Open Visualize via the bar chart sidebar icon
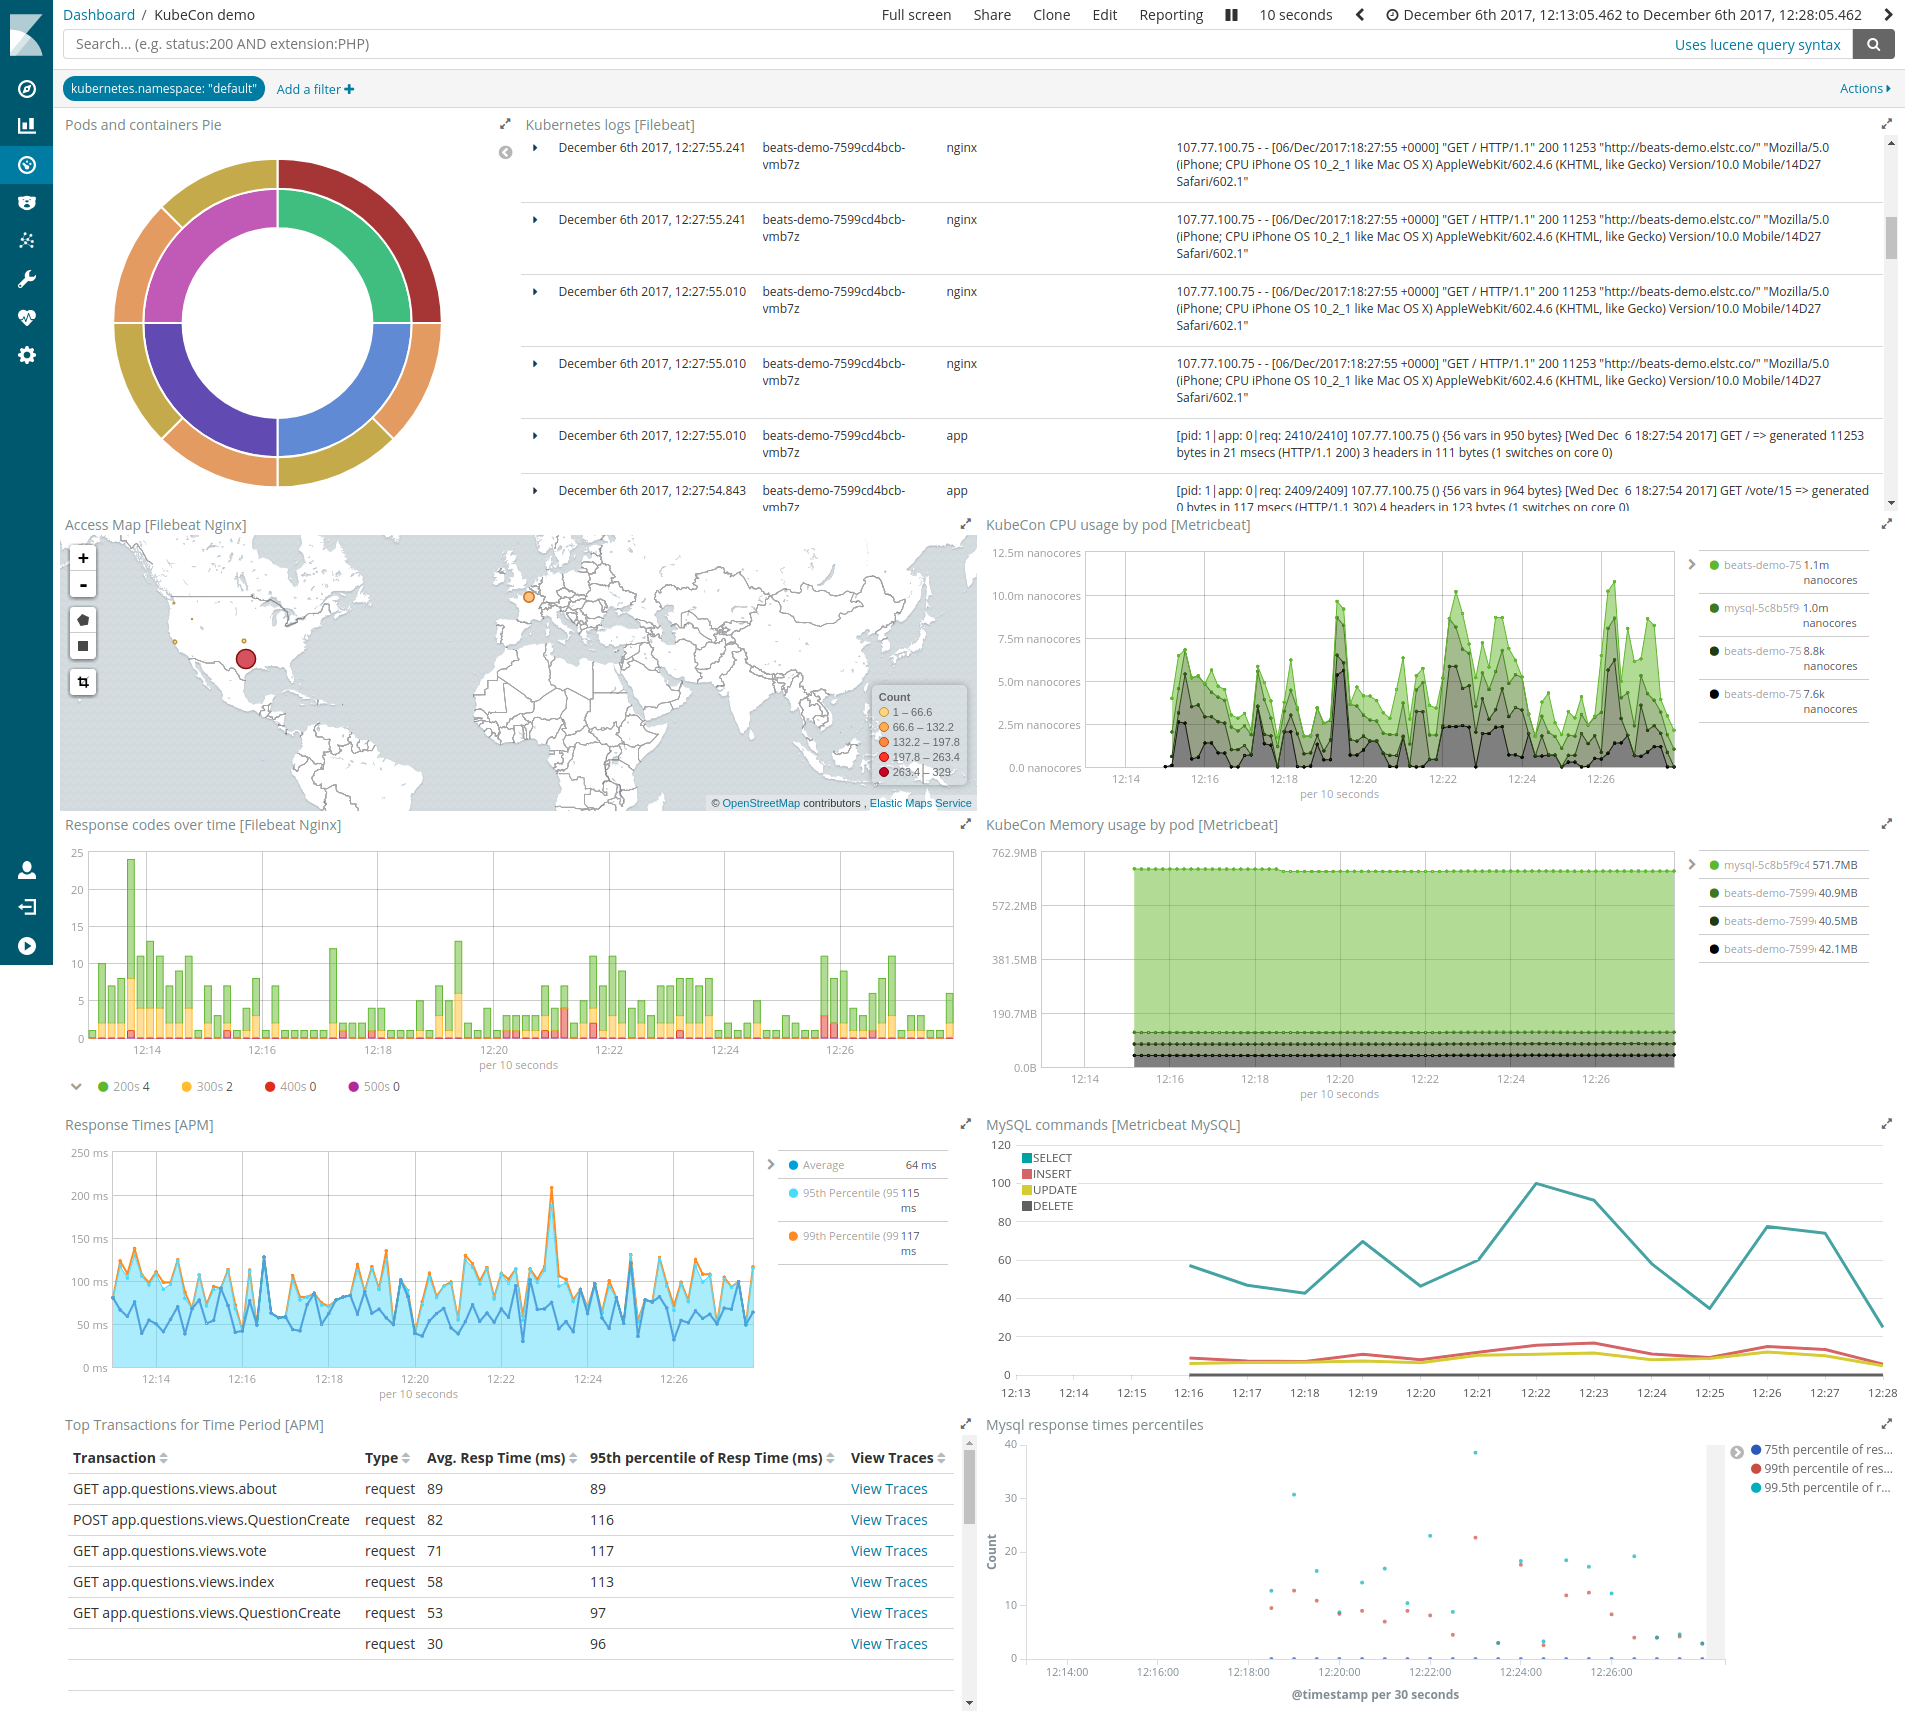Viewport: 1905px width, 1718px height. pyautogui.click(x=27, y=126)
